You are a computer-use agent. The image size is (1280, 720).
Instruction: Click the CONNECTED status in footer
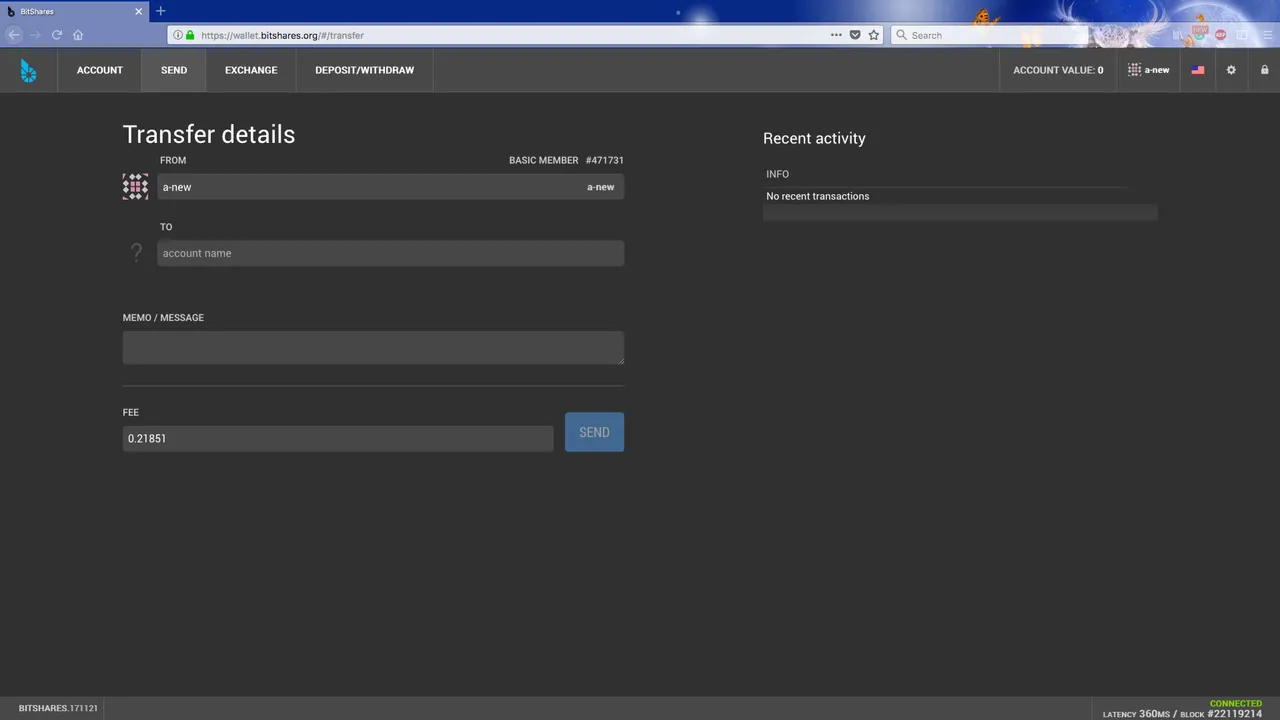coord(1236,704)
